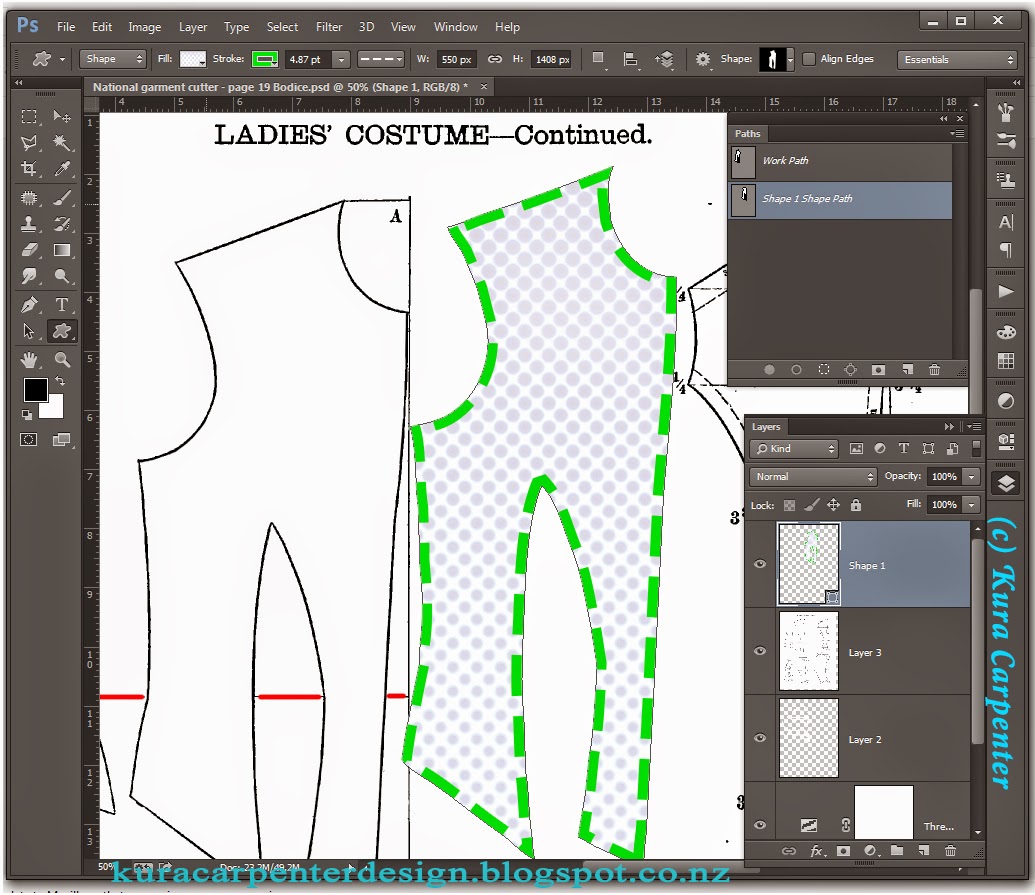The height and width of the screenshot is (895, 1035).
Task: Create a new layer in the Layers panel
Action: (922, 851)
